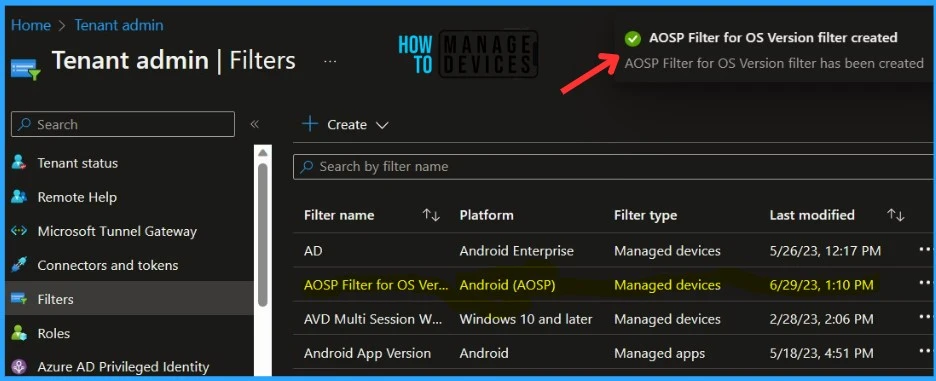Go to Home breadcrumb link
Screen dimensions: 936x381
click(x=31, y=25)
